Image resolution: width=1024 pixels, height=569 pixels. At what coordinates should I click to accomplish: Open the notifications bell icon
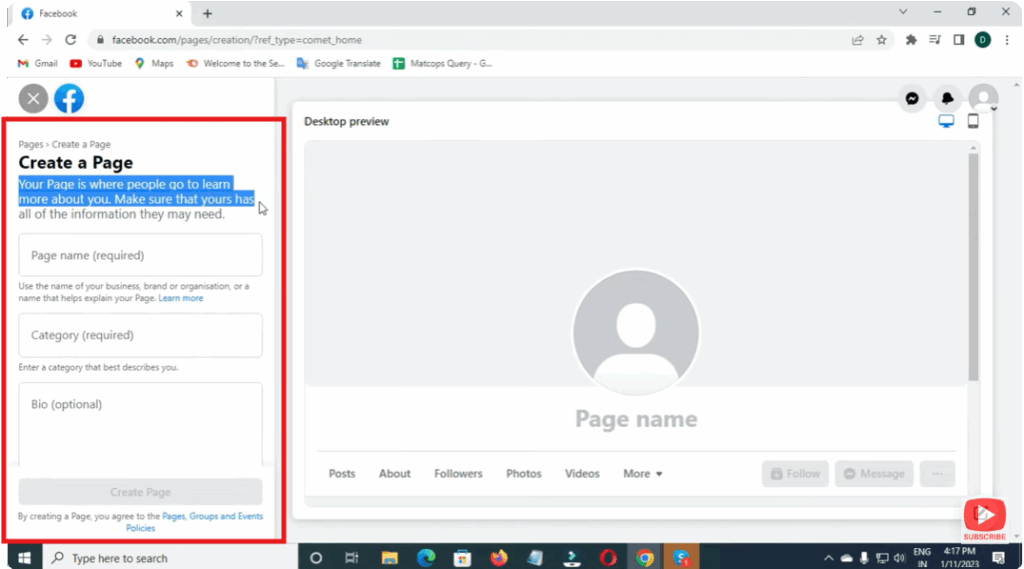[947, 99]
